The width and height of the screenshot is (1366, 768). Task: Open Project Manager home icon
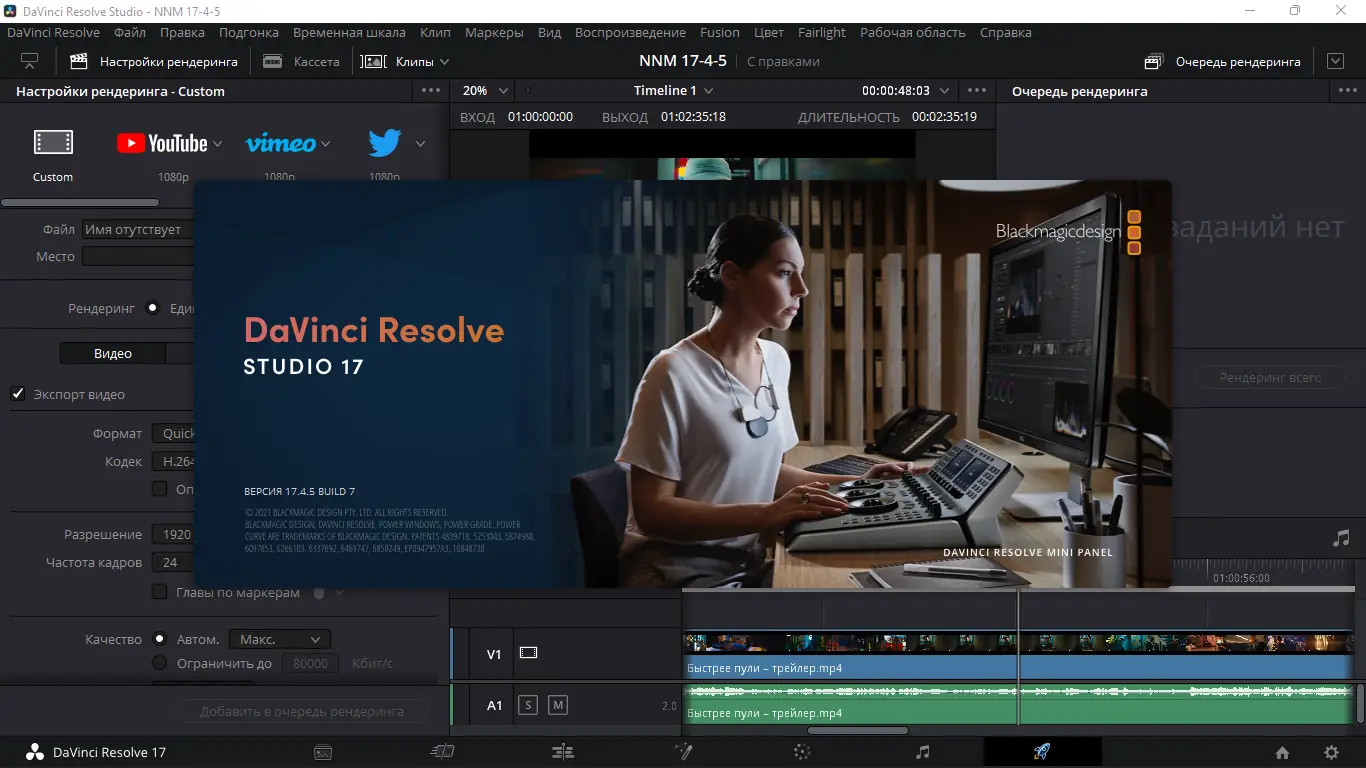(x=1282, y=753)
